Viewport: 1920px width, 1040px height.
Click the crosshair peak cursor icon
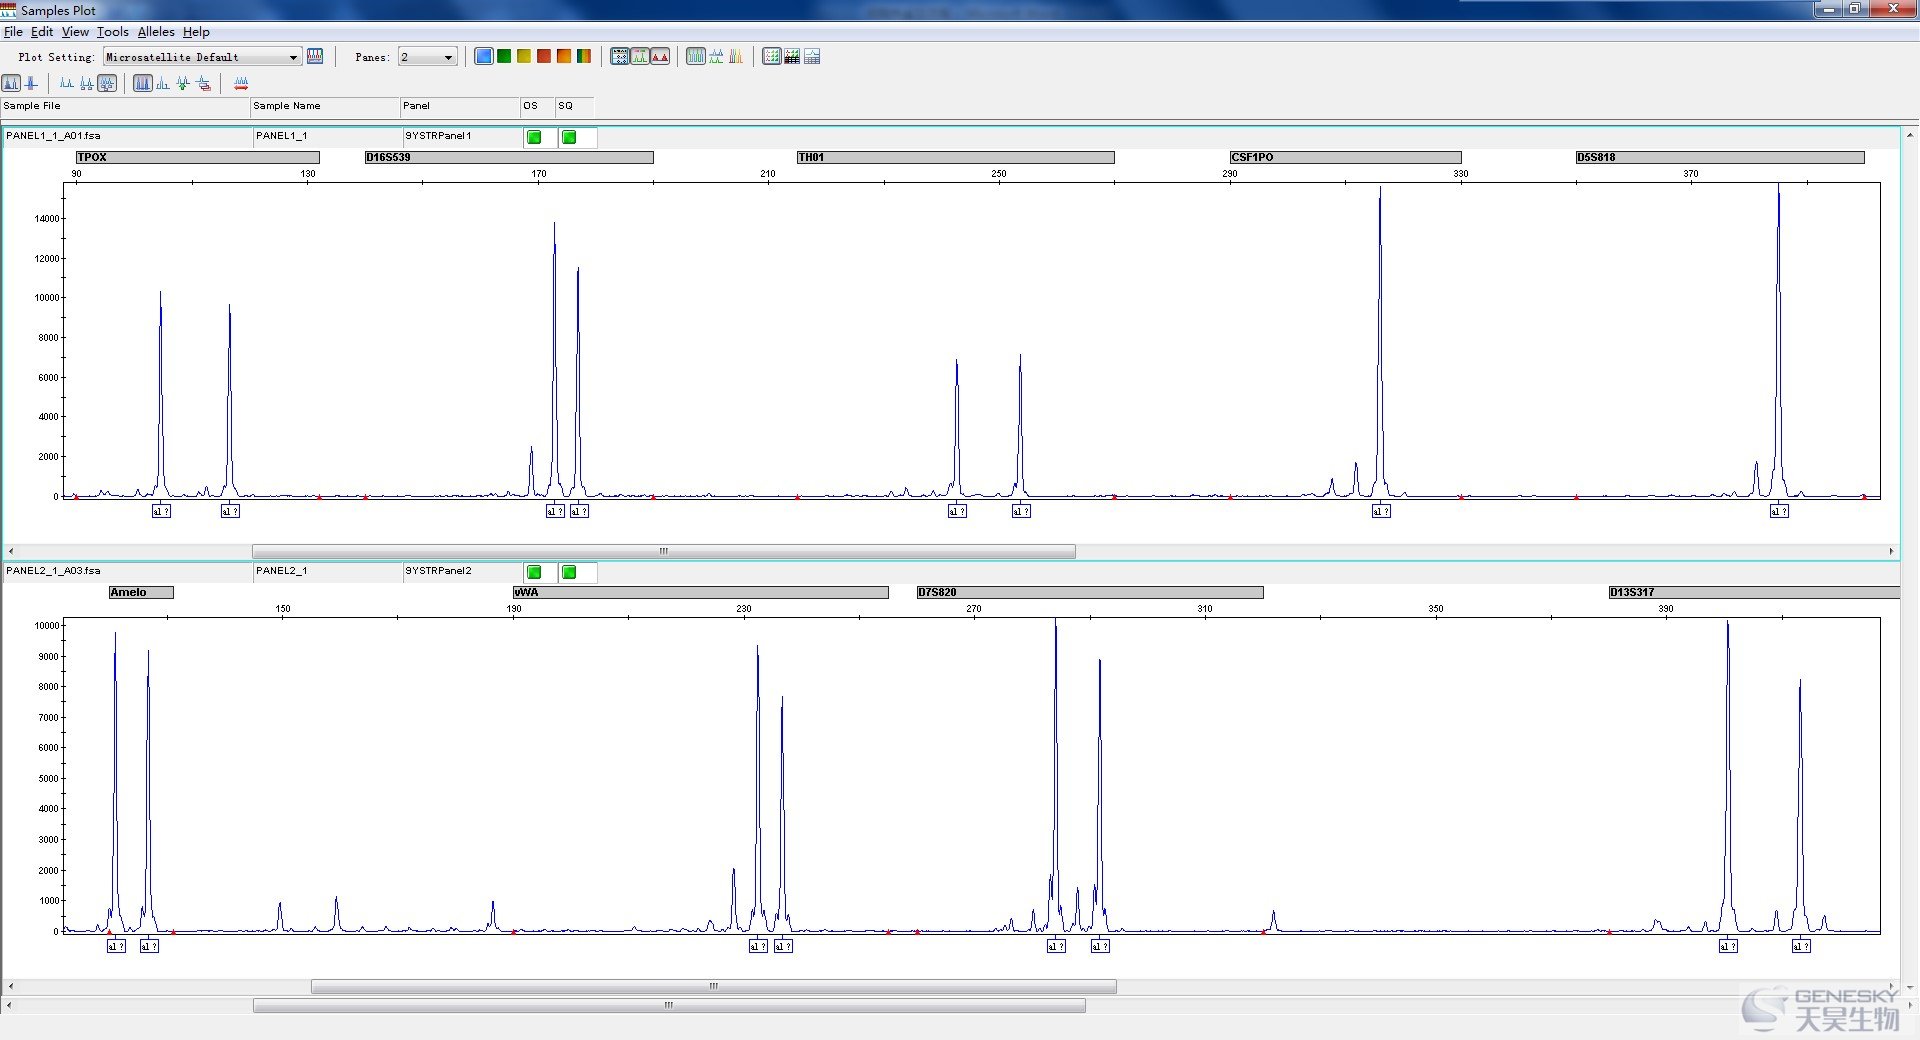(x=31, y=83)
